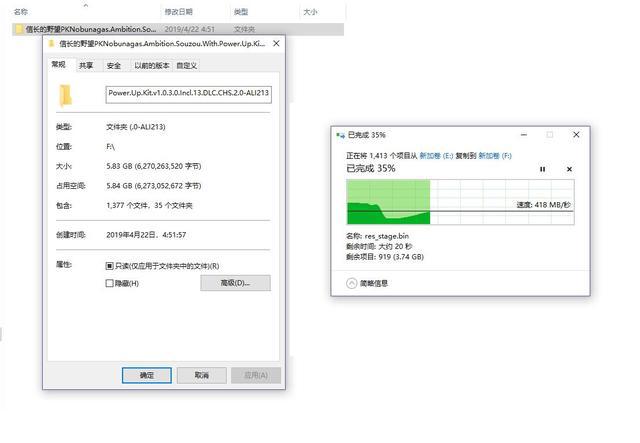
Task: Click the copy progress speed graph
Action: 460,202
